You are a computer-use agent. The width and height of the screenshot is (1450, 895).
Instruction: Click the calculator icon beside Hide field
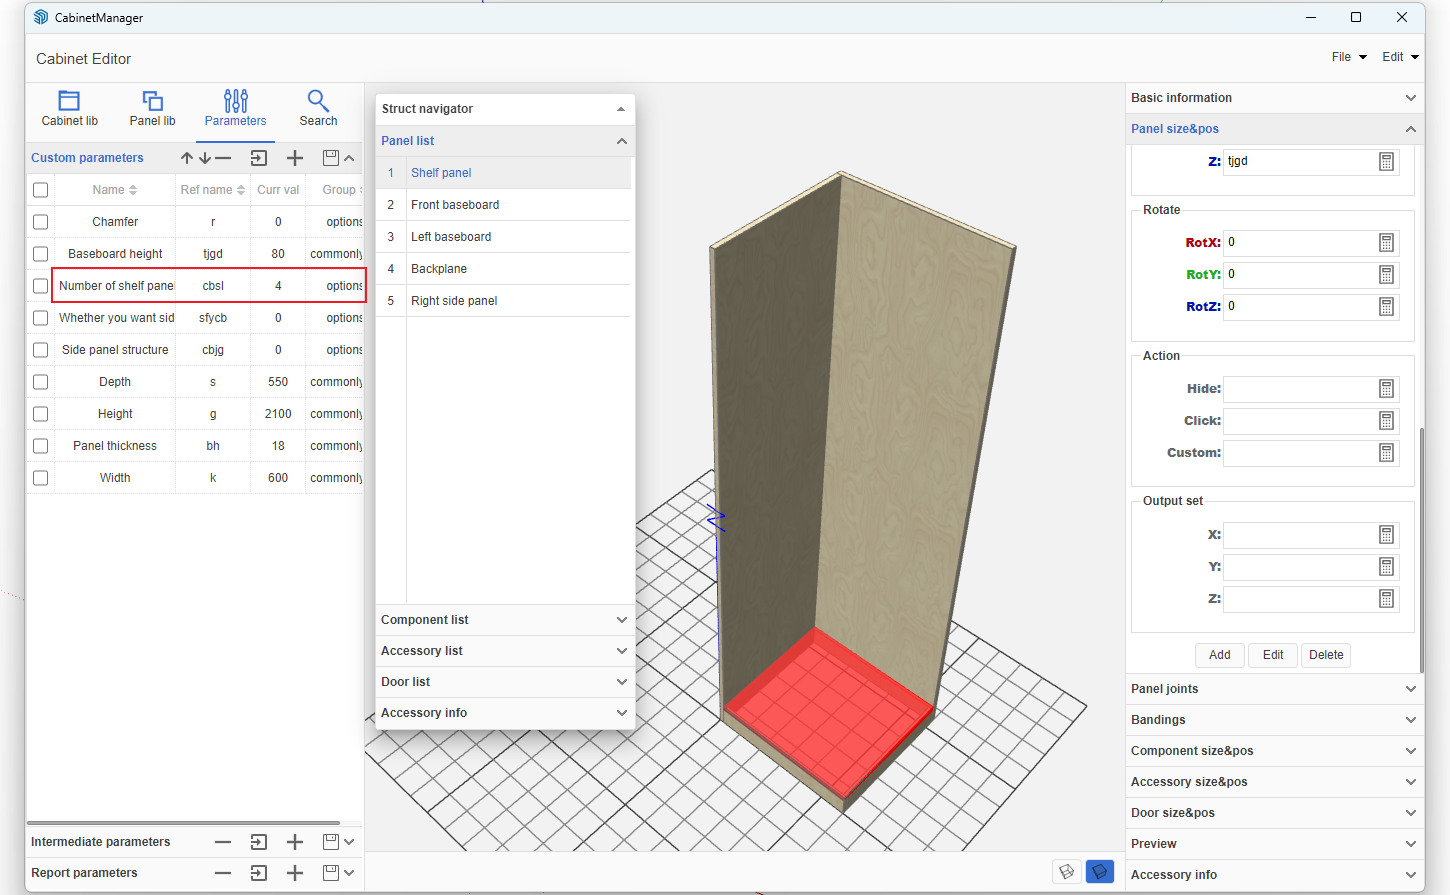tap(1386, 389)
